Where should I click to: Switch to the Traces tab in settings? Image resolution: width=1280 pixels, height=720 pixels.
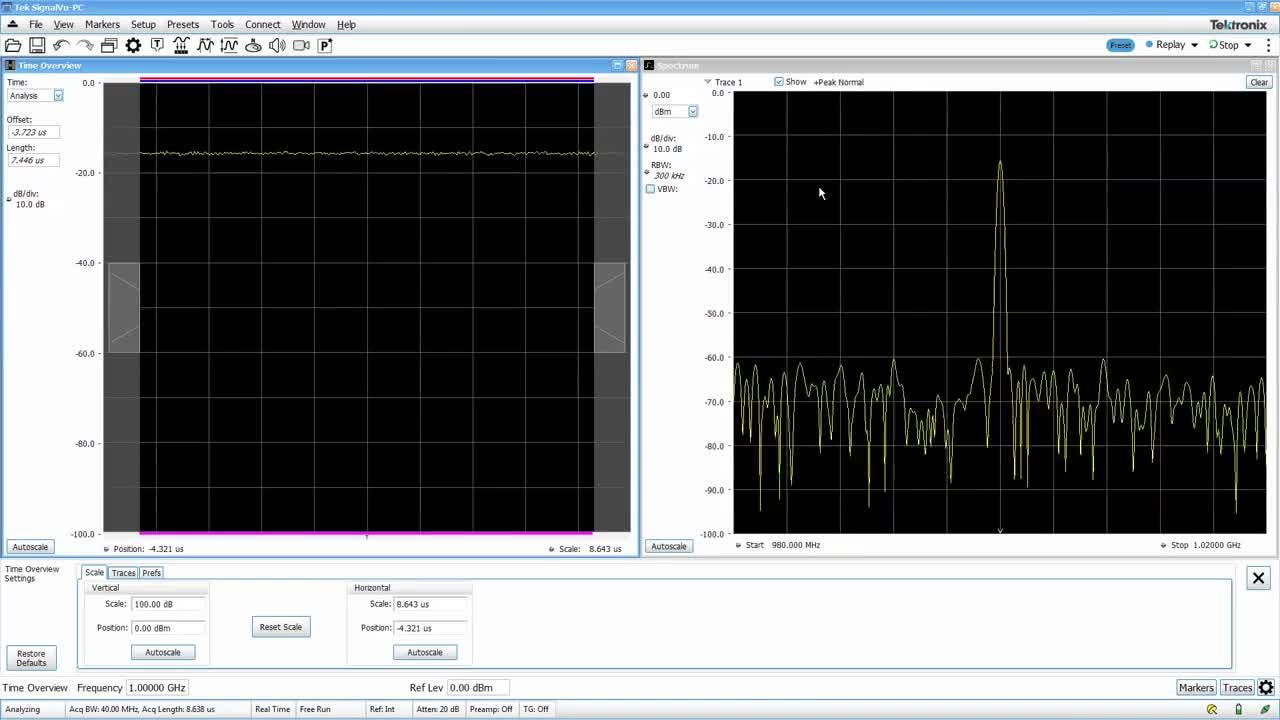[x=123, y=573]
